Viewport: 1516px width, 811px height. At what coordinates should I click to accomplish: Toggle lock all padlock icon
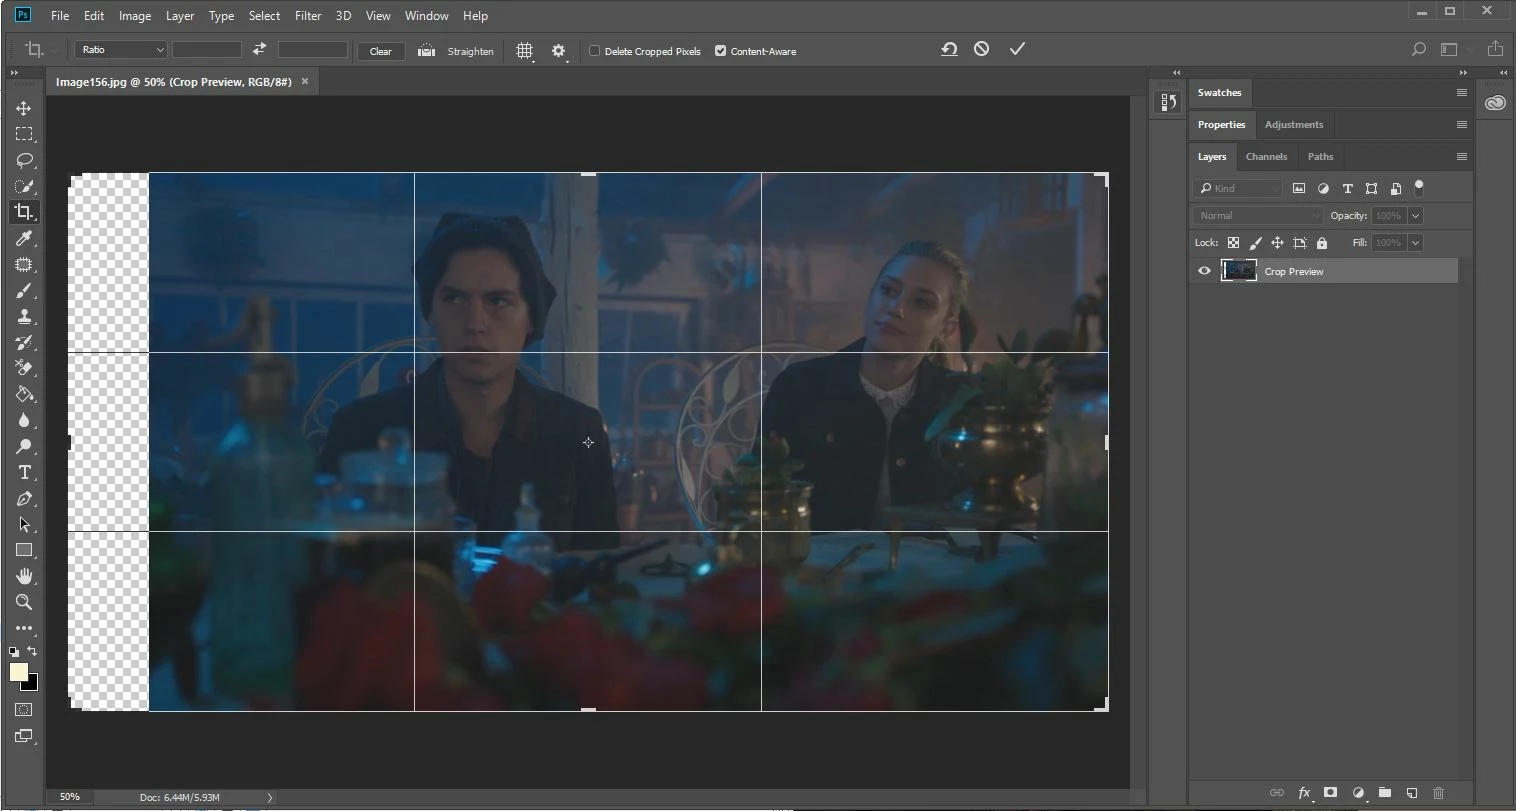[1322, 243]
